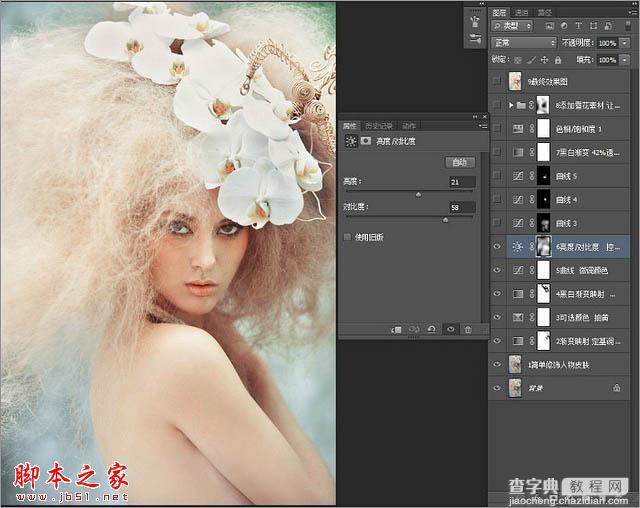Hide the 2 gradient map layer
640x508 pixels.
[x=497, y=341]
